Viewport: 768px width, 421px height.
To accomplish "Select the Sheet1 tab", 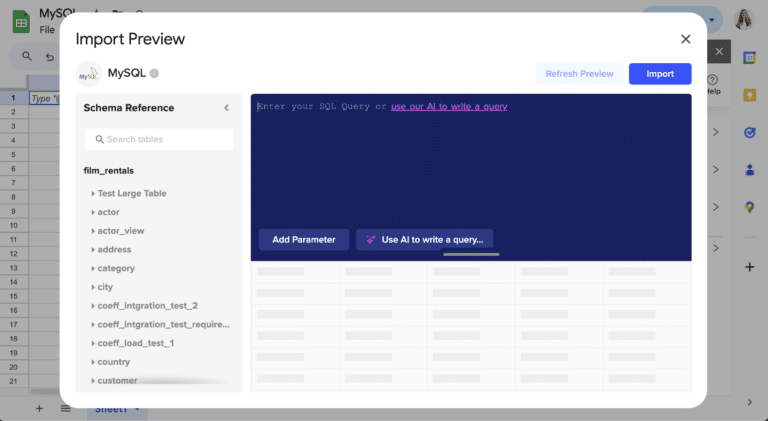I will (x=118, y=409).
